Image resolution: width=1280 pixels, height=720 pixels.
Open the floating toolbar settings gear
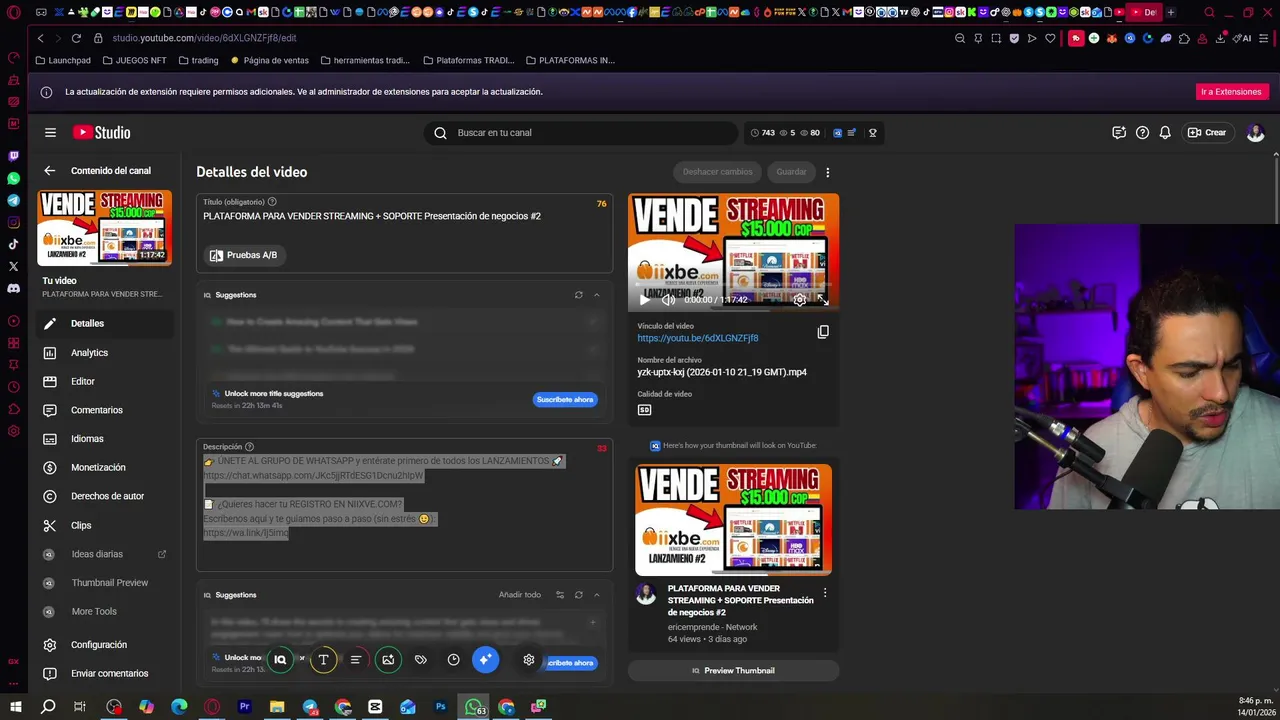[x=529, y=660]
